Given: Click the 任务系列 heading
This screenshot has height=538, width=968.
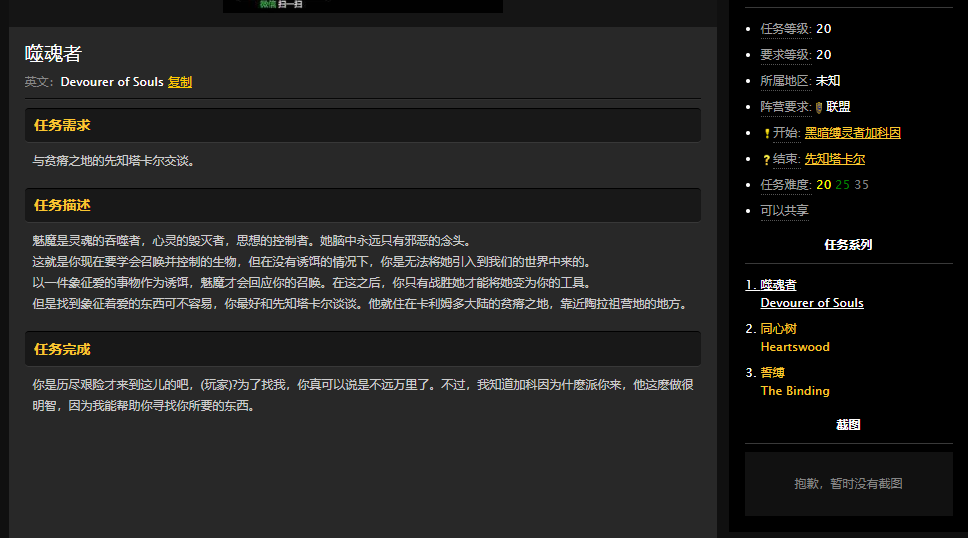Looking at the screenshot, I should tap(848, 245).
